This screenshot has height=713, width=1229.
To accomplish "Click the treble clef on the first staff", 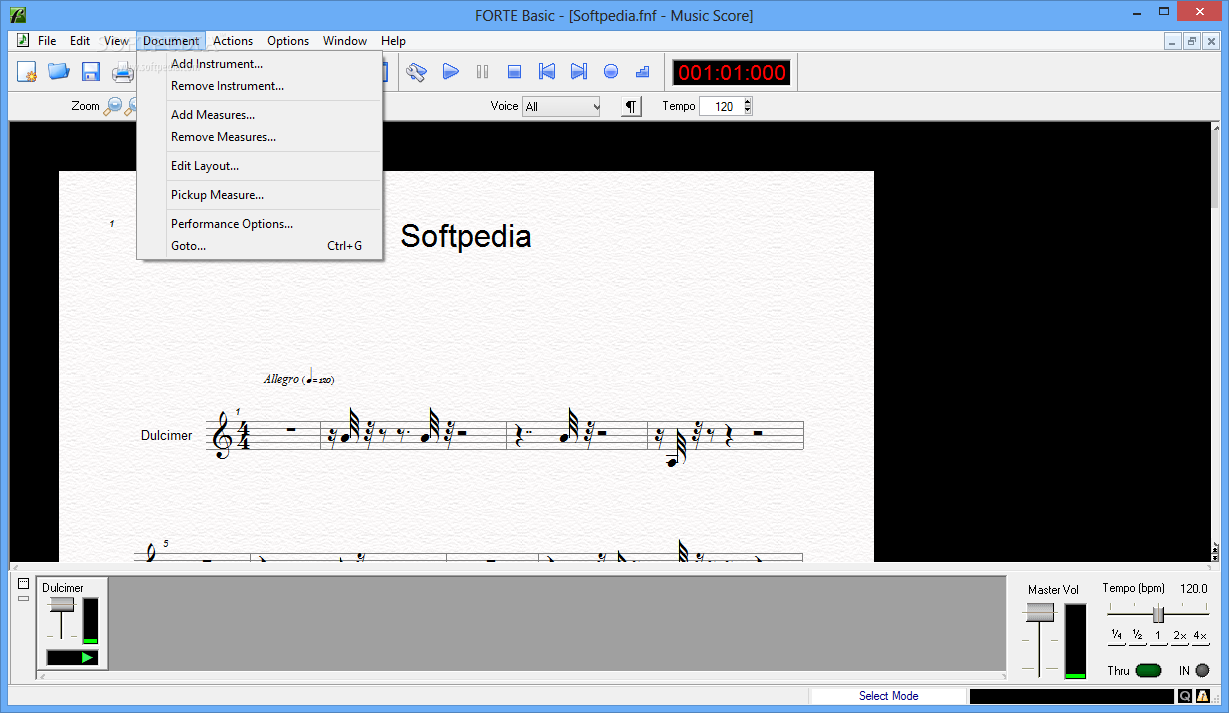I will [x=222, y=436].
